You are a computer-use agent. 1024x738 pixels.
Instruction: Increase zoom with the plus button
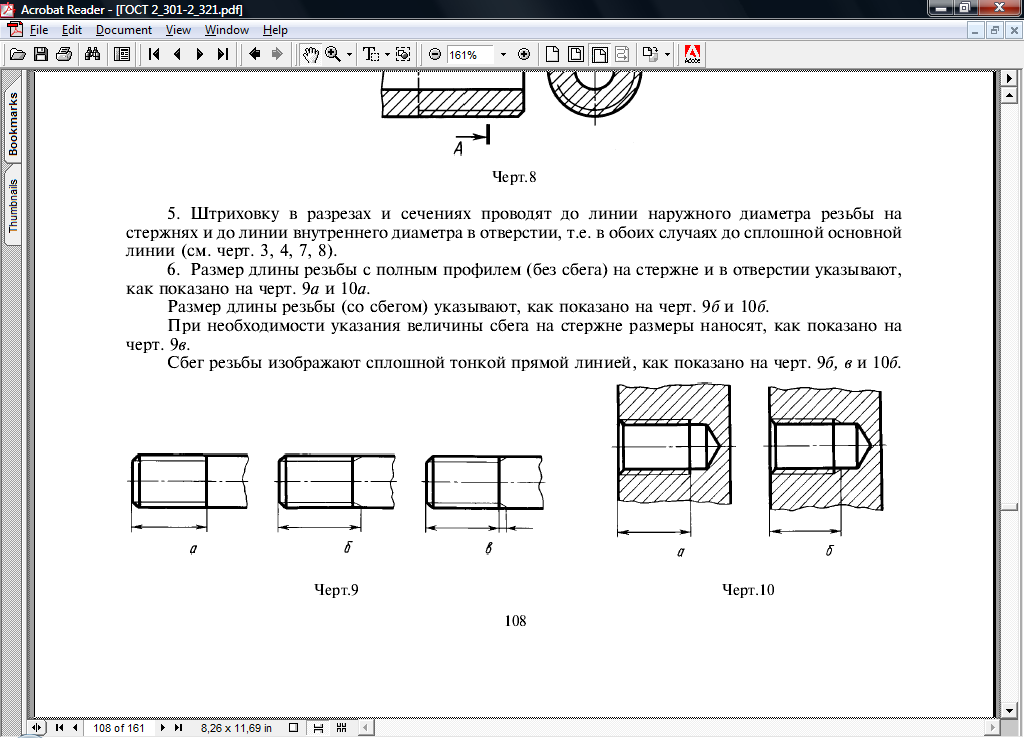523,54
